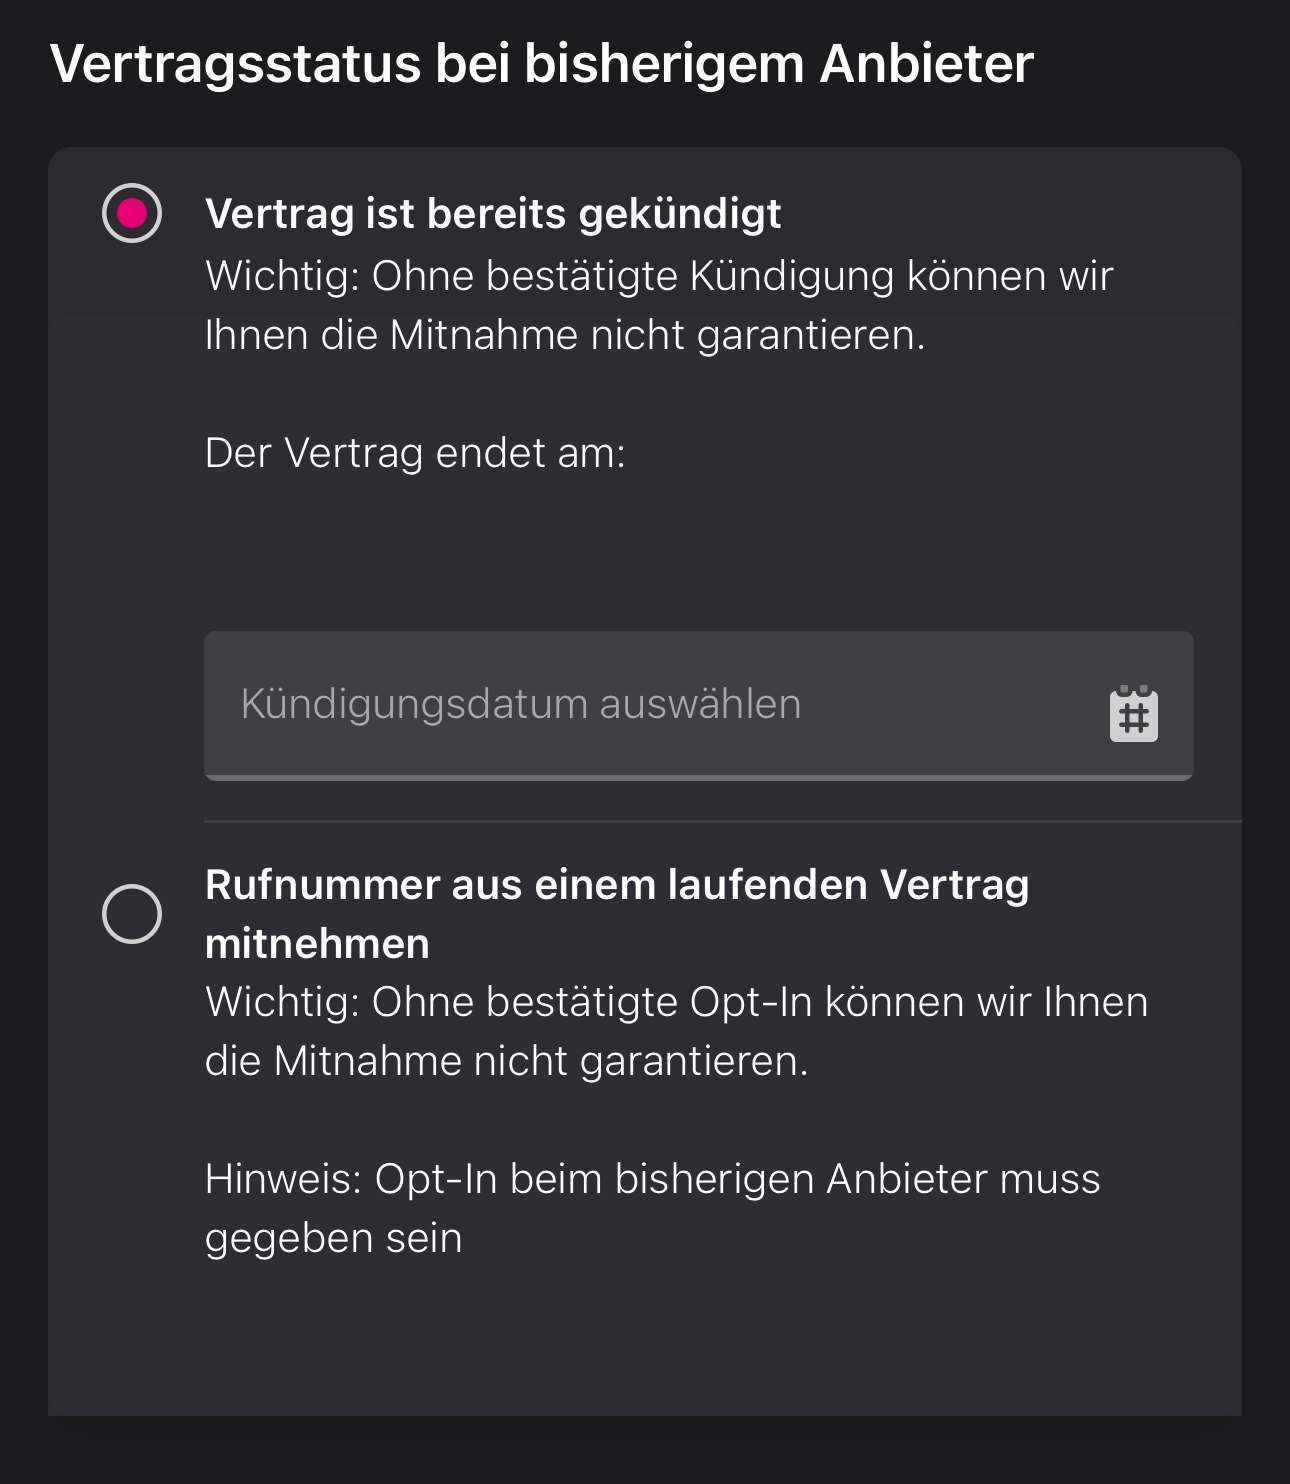Click the 'Hinweis: Opt-In beim bisherigen Anbieter' note

[x=652, y=1179]
